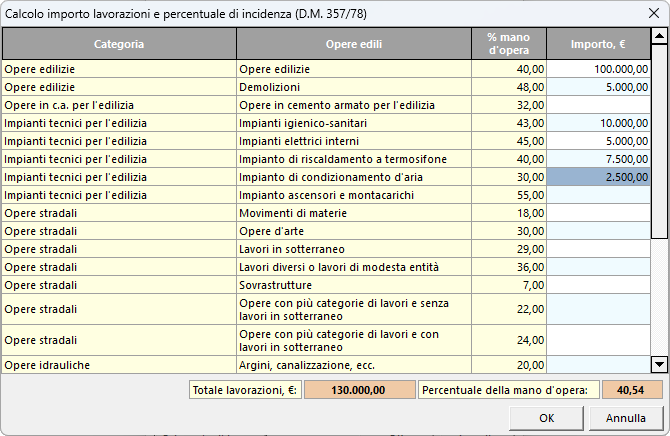Select the % mano d'opera column header
Screen dimensions: 670x436
click(509, 44)
